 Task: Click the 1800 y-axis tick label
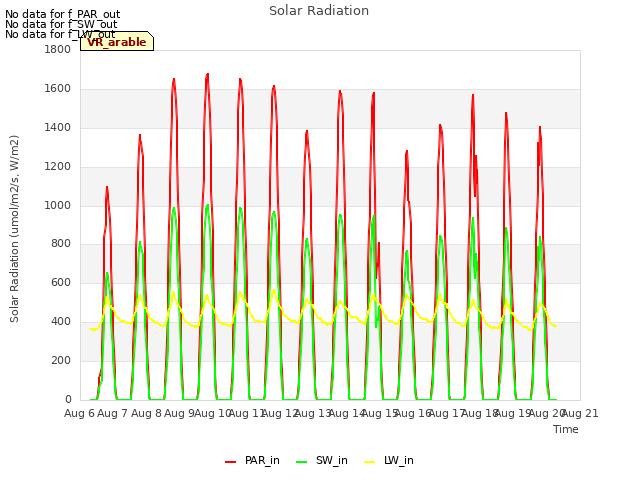tap(58, 49)
